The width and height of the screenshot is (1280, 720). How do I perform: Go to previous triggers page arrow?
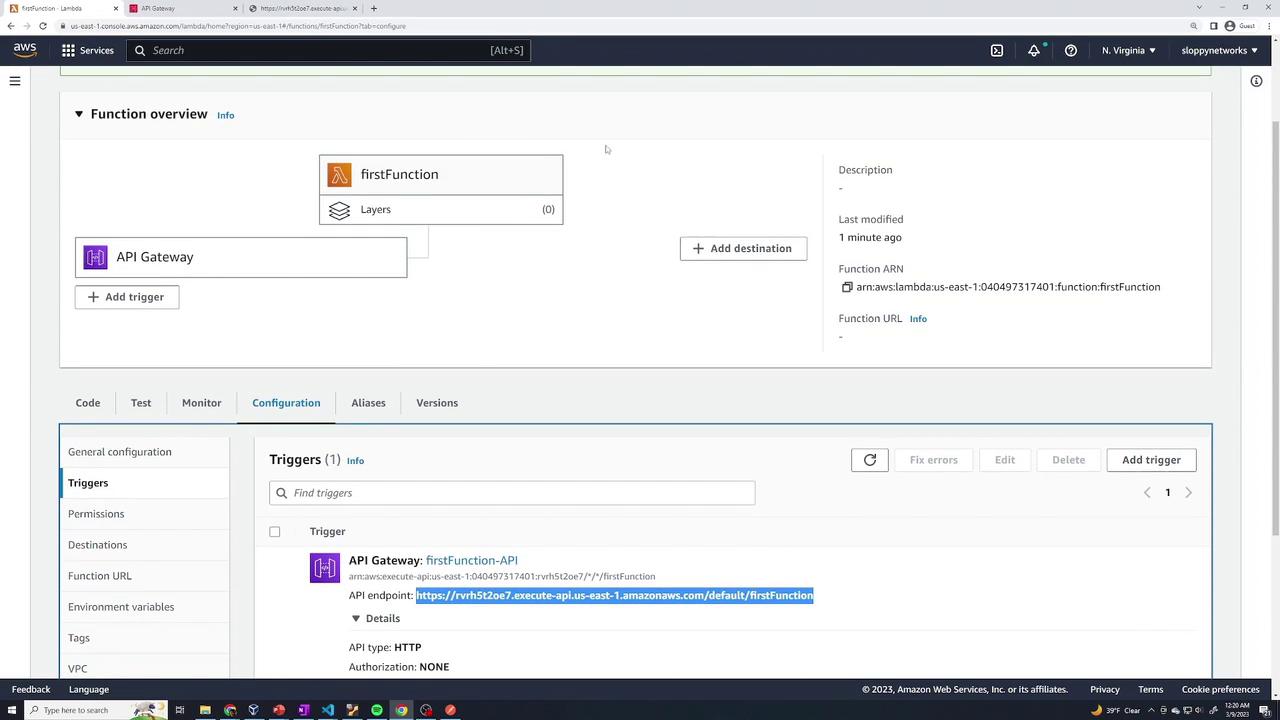tap(1147, 493)
